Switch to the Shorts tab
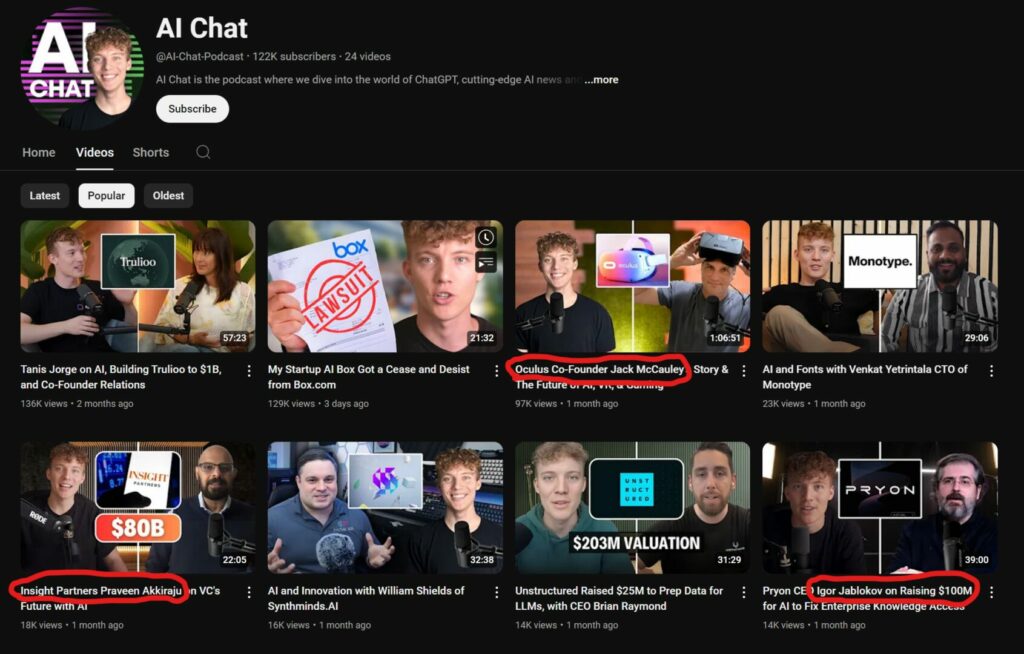Screen dimensions: 1024x654 [x=151, y=152]
